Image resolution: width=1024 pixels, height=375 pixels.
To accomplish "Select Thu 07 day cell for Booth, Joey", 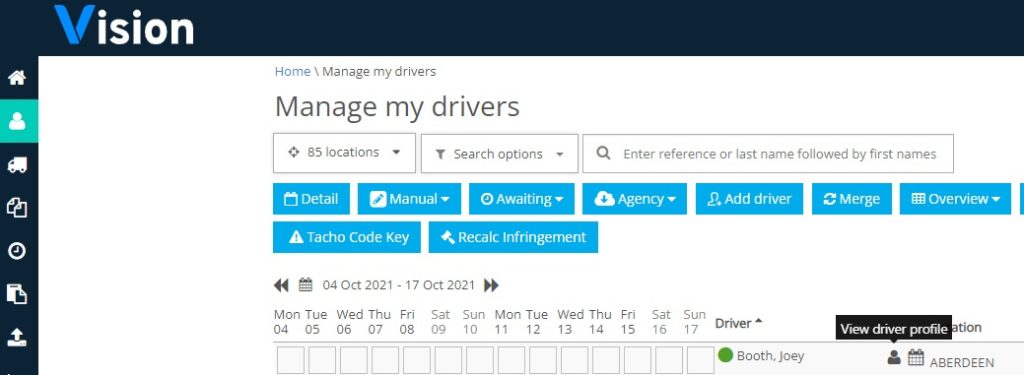I will coord(385,360).
